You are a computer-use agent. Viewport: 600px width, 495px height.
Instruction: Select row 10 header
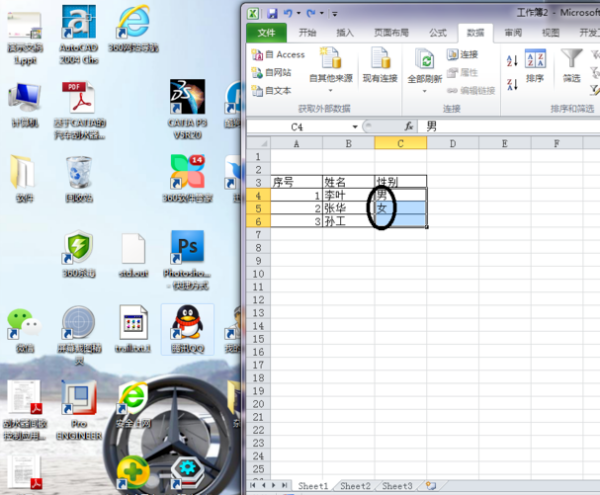pyautogui.click(x=258, y=274)
